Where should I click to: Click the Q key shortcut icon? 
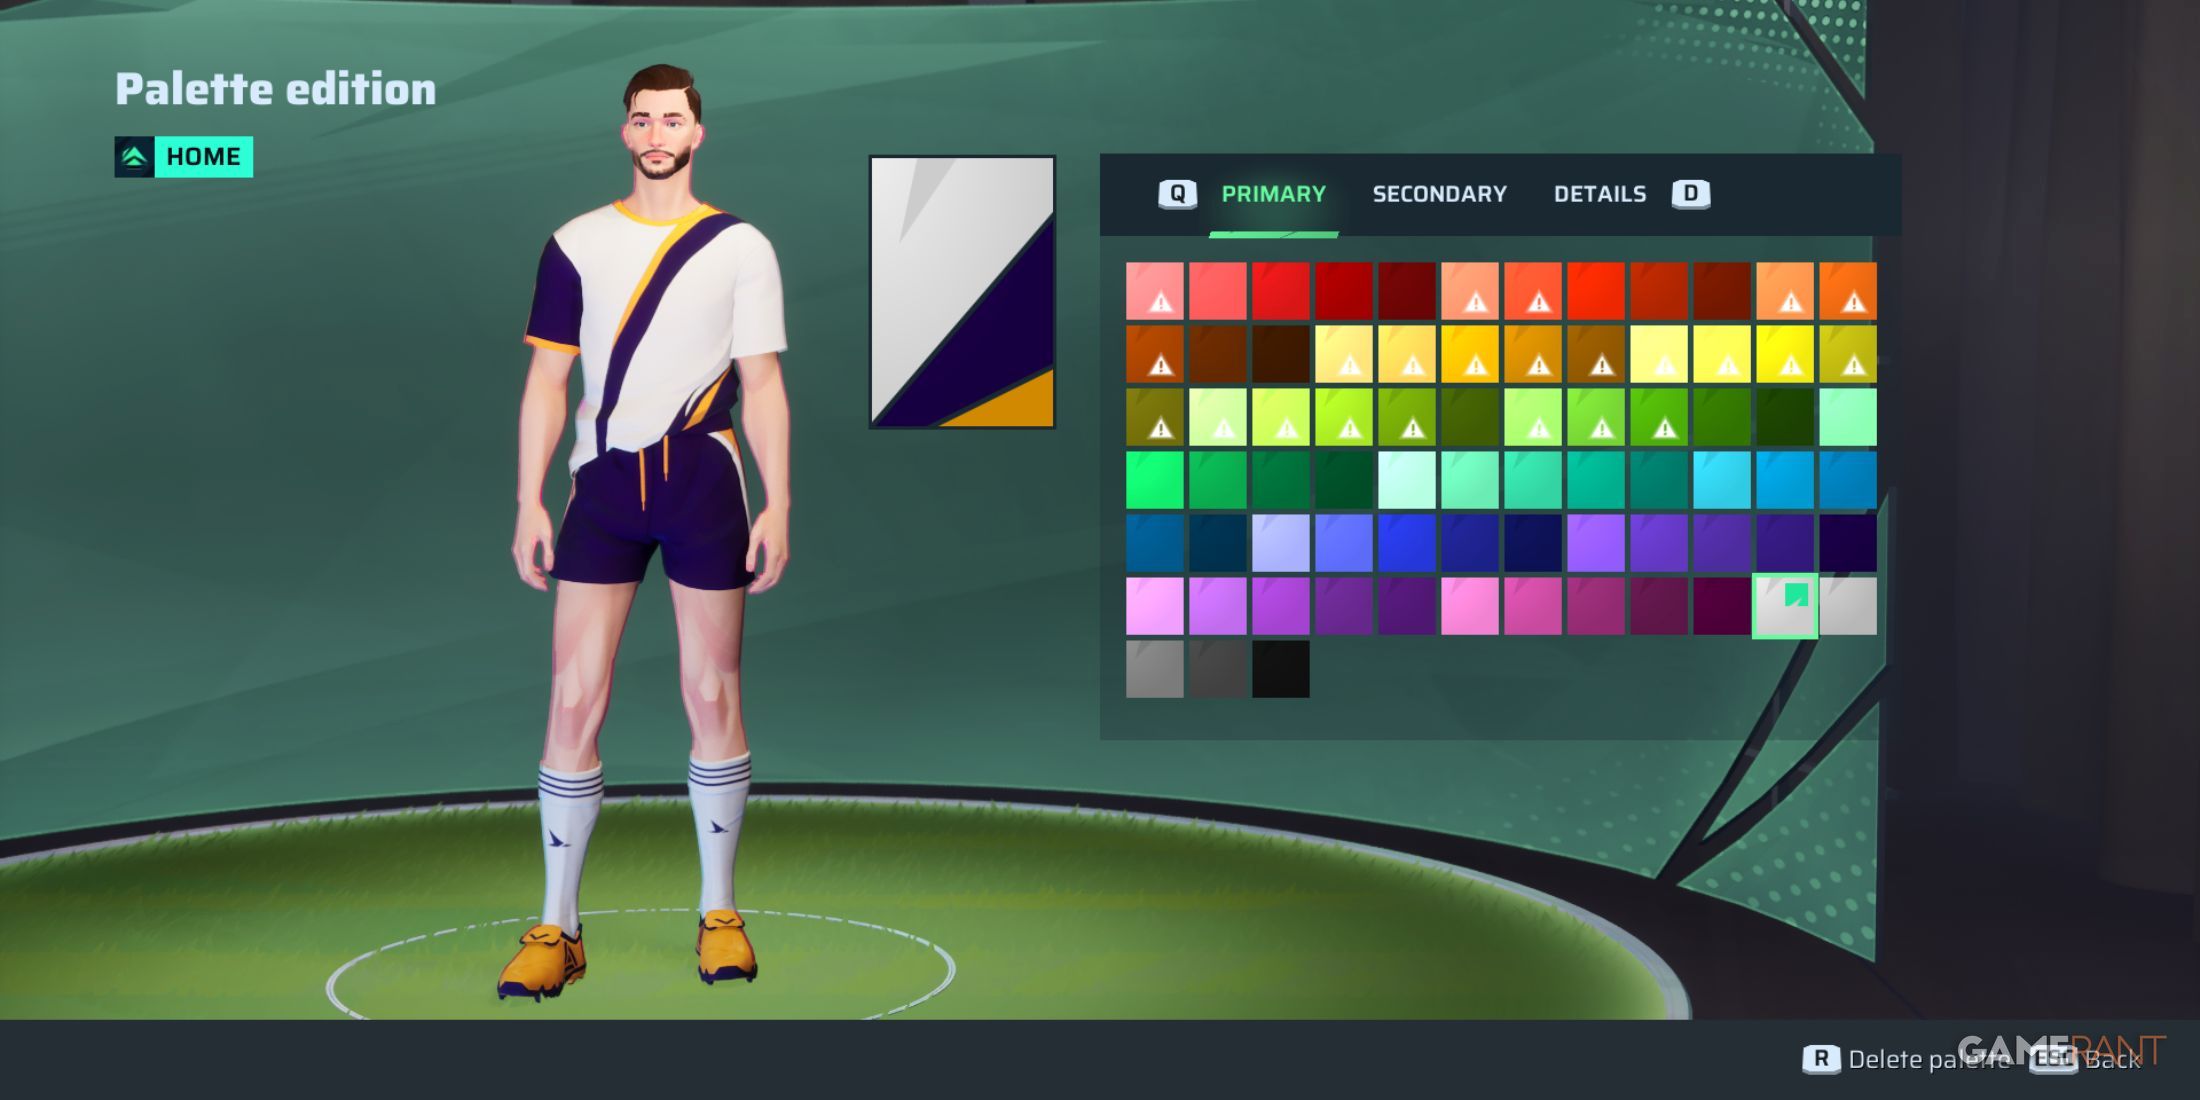pyautogui.click(x=1180, y=194)
